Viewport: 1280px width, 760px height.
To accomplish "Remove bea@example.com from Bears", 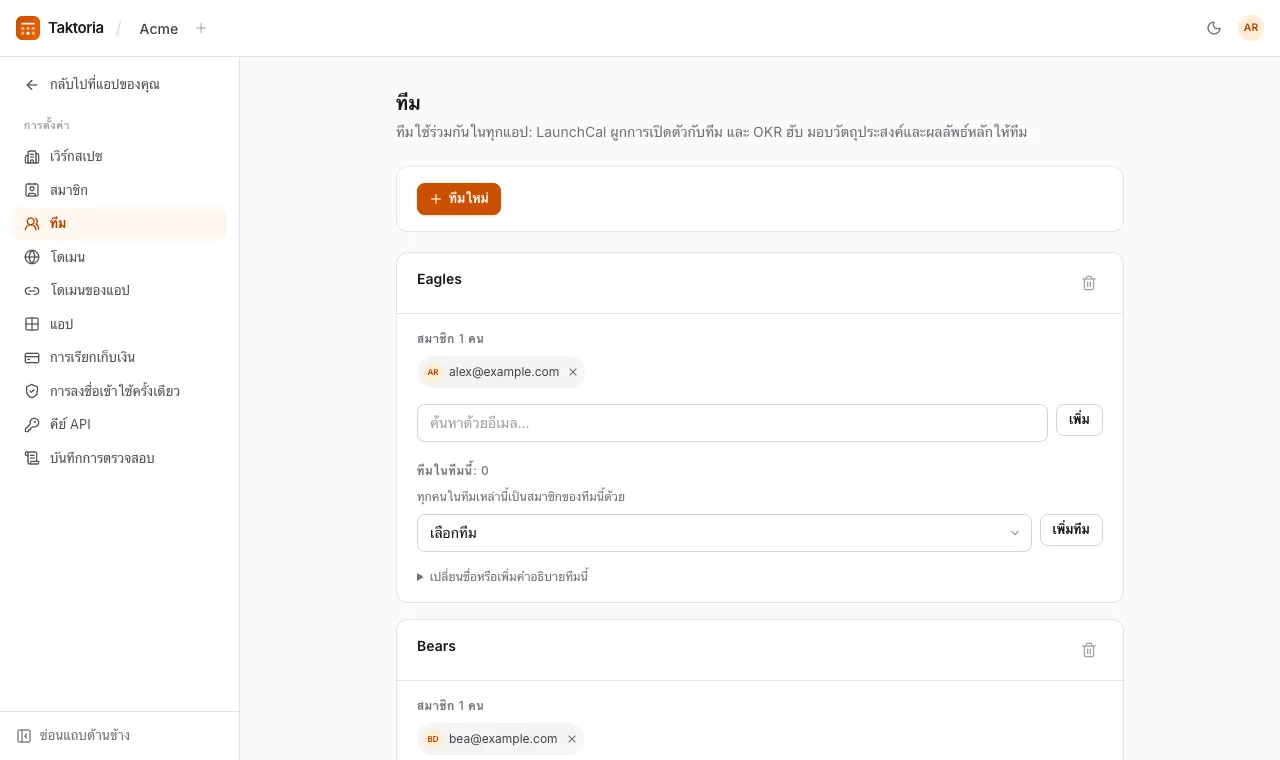I will tap(572, 739).
